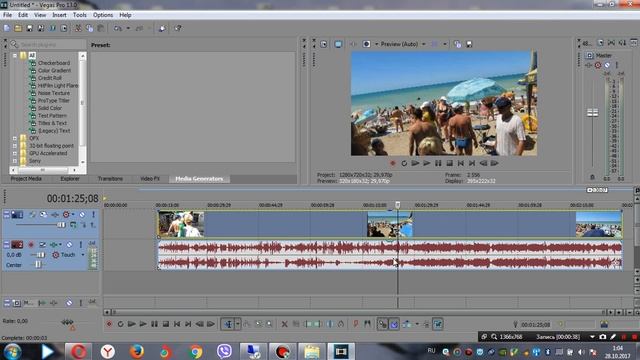640x360 pixels.
Task: Select Checkerboard generator in tree
Action: pos(54,63)
